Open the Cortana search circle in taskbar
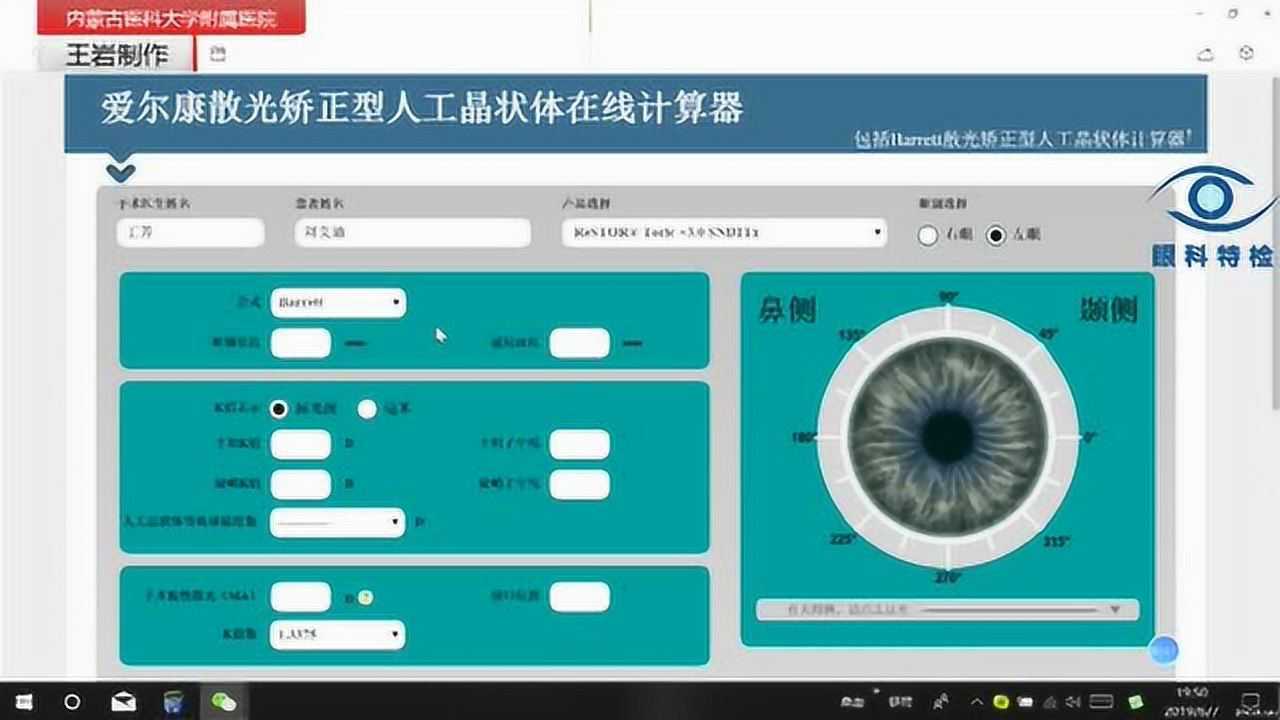This screenshot has width=1280, height=720. point(72,702)
